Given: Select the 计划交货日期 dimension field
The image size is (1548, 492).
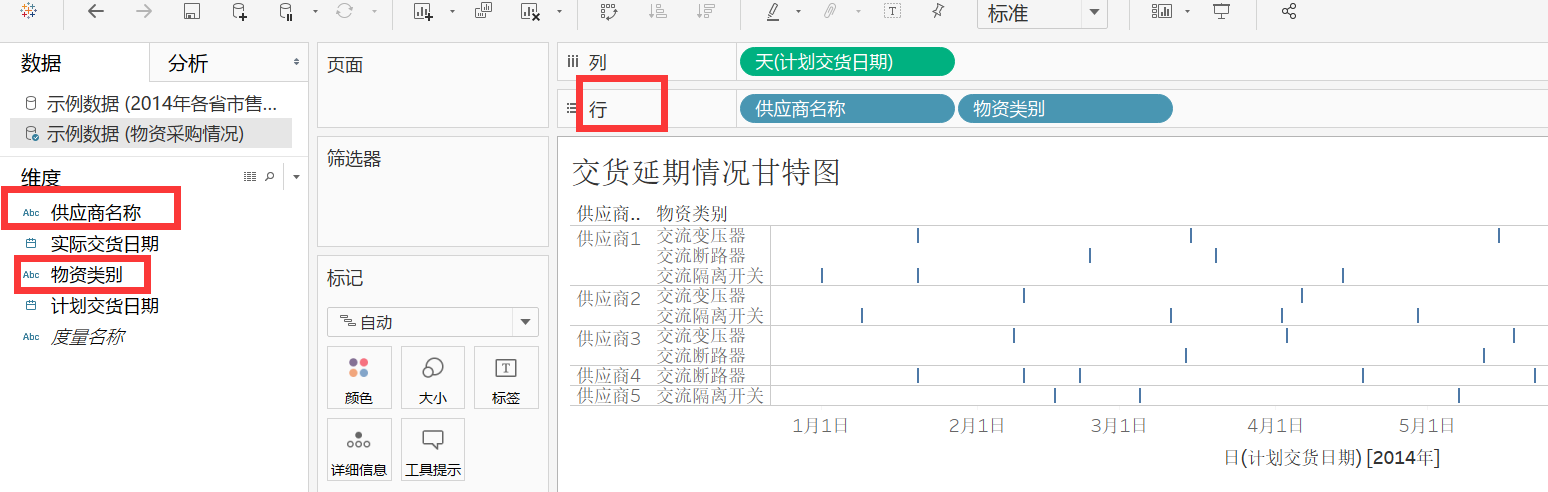Looking at the screenshot, I should point(105,306).
